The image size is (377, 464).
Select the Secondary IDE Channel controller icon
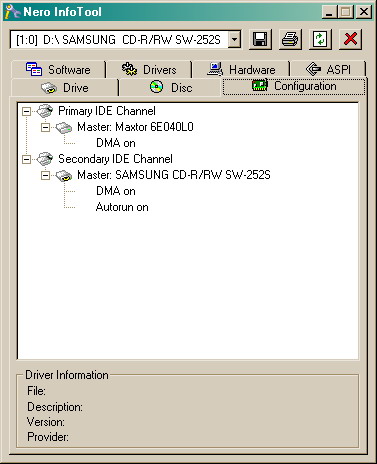pyautogui.click(x=45, y=159)
